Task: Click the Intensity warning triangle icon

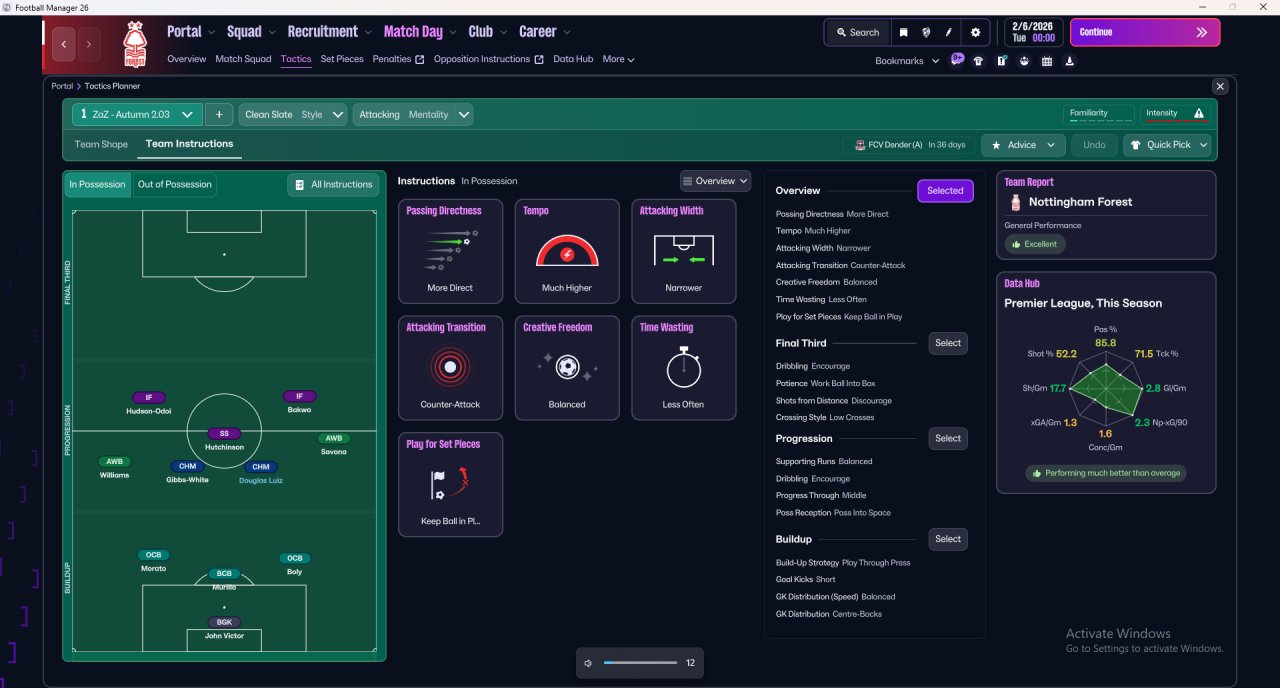Action: [x=1199, y=113]
